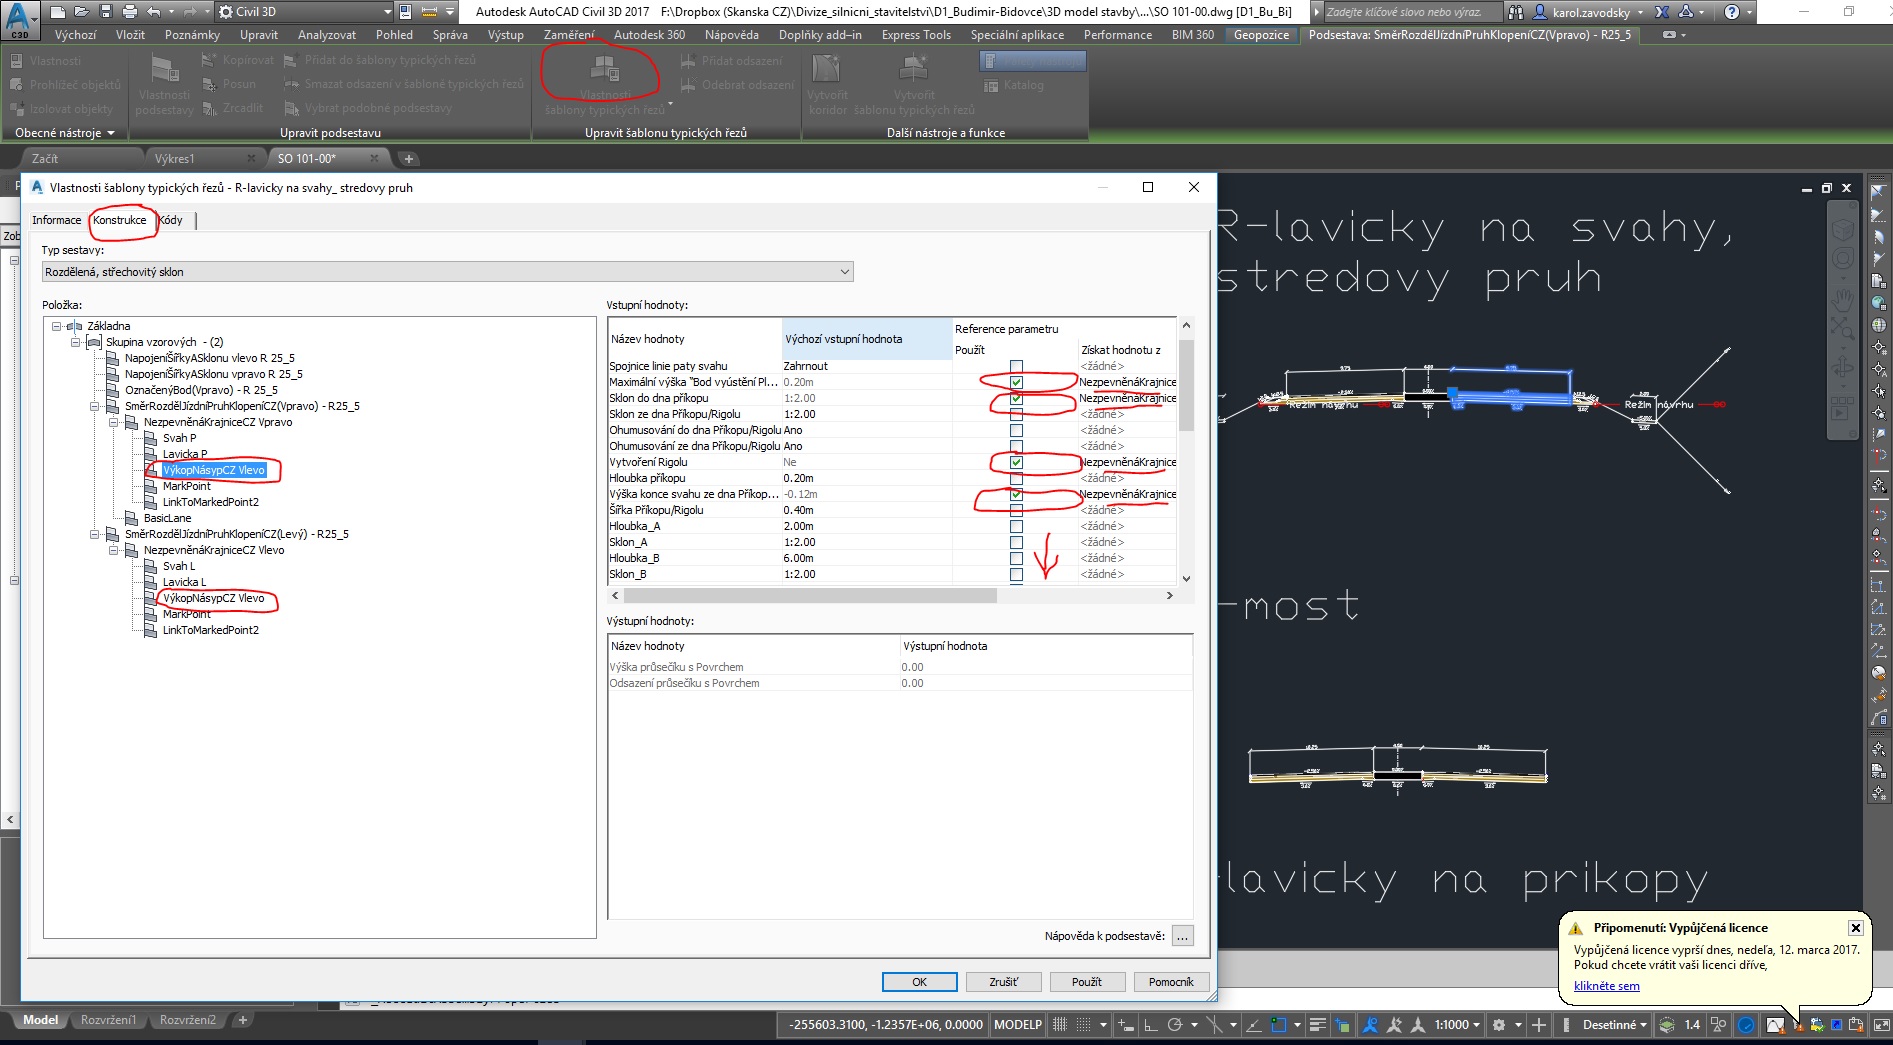The width and height of the screenshot is (1893, 1045).
Task: Open the Analyzovat ribbon tab
Action: pos(327,35)
